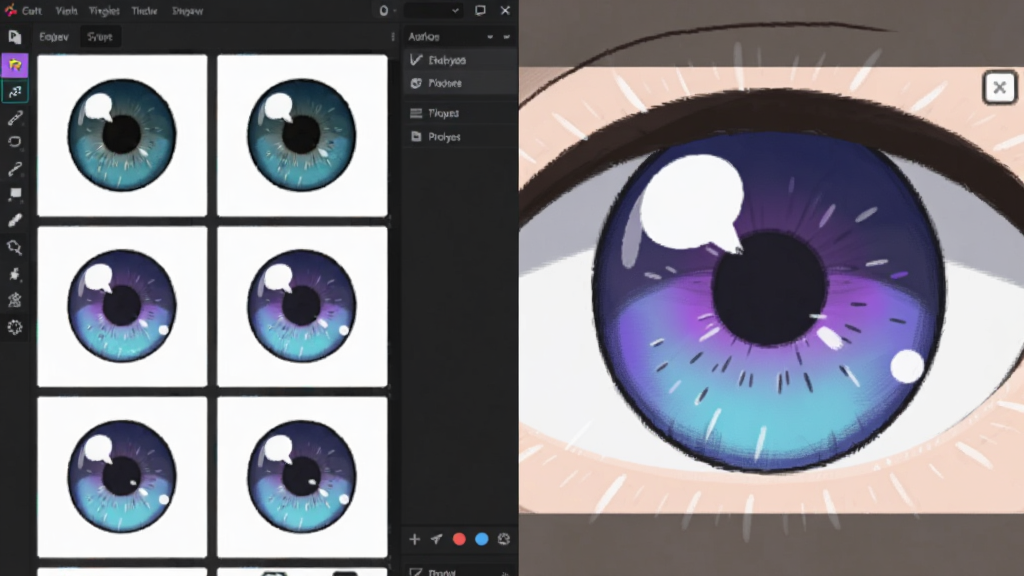
Task: Select the Etabyes entry label in the right panel
Action: coord(447,60)
